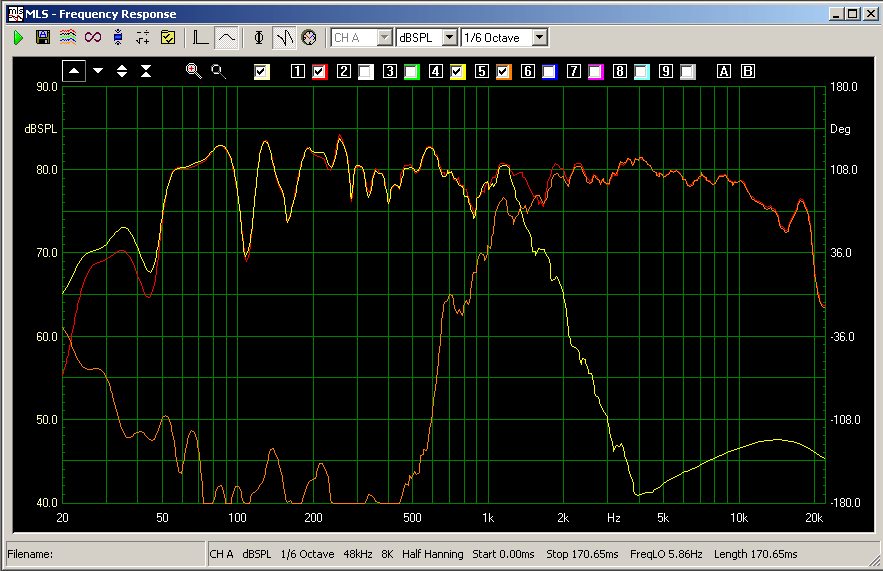Click overlay slot button 3

tap(390, 71)
